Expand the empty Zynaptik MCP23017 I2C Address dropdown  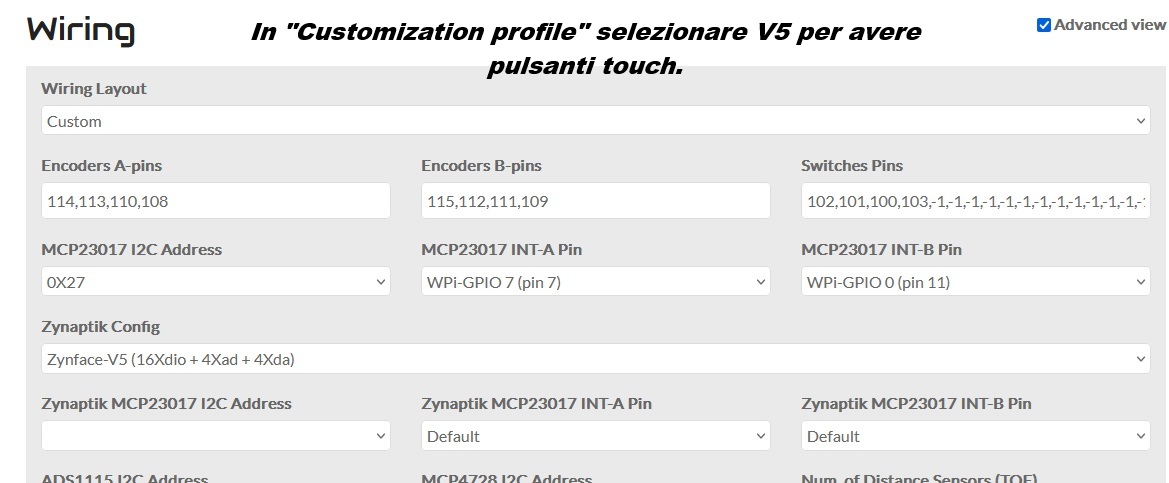215,436
